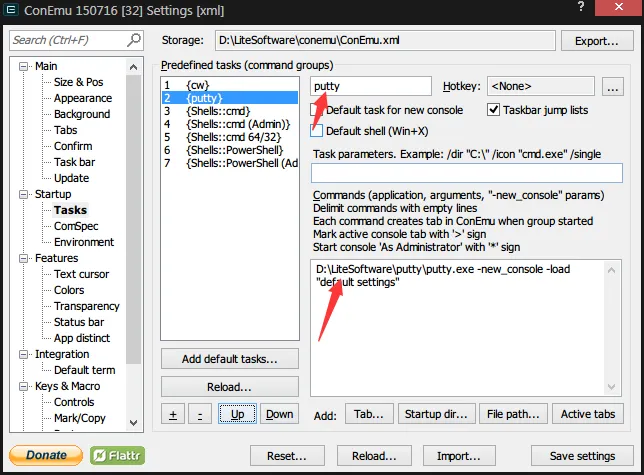This screenshot has height=475, width=644.
Task: Click Export... button
Action: [597, 41]
